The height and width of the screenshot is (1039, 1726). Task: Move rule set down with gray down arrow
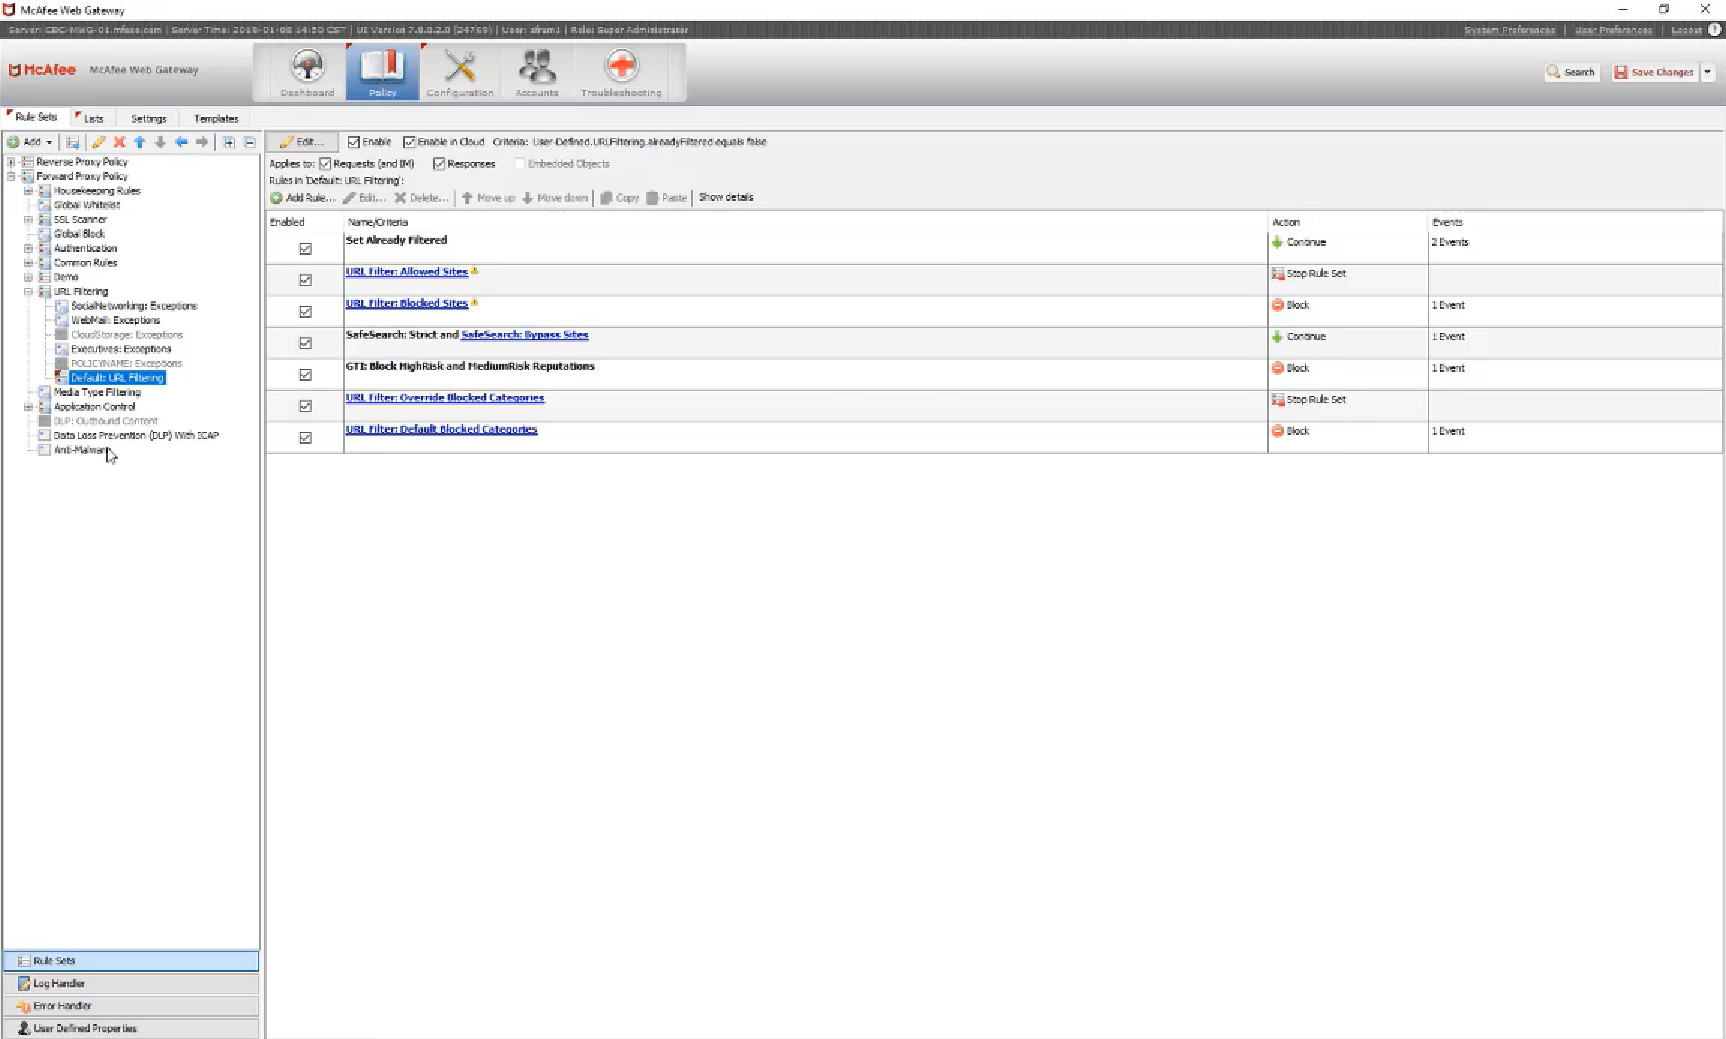[160, 142]
